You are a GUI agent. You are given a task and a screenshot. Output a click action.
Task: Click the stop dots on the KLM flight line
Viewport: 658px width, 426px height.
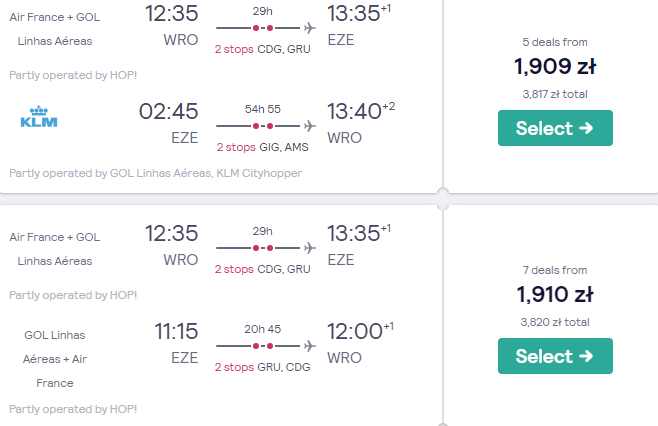click(x=263, y=126)
